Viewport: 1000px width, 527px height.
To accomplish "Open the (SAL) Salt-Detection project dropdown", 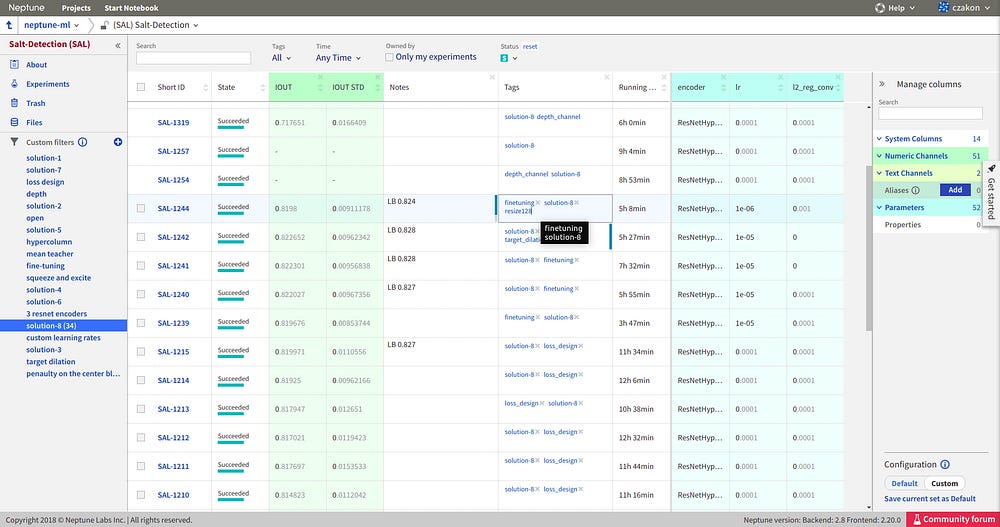I will point(156,25).
